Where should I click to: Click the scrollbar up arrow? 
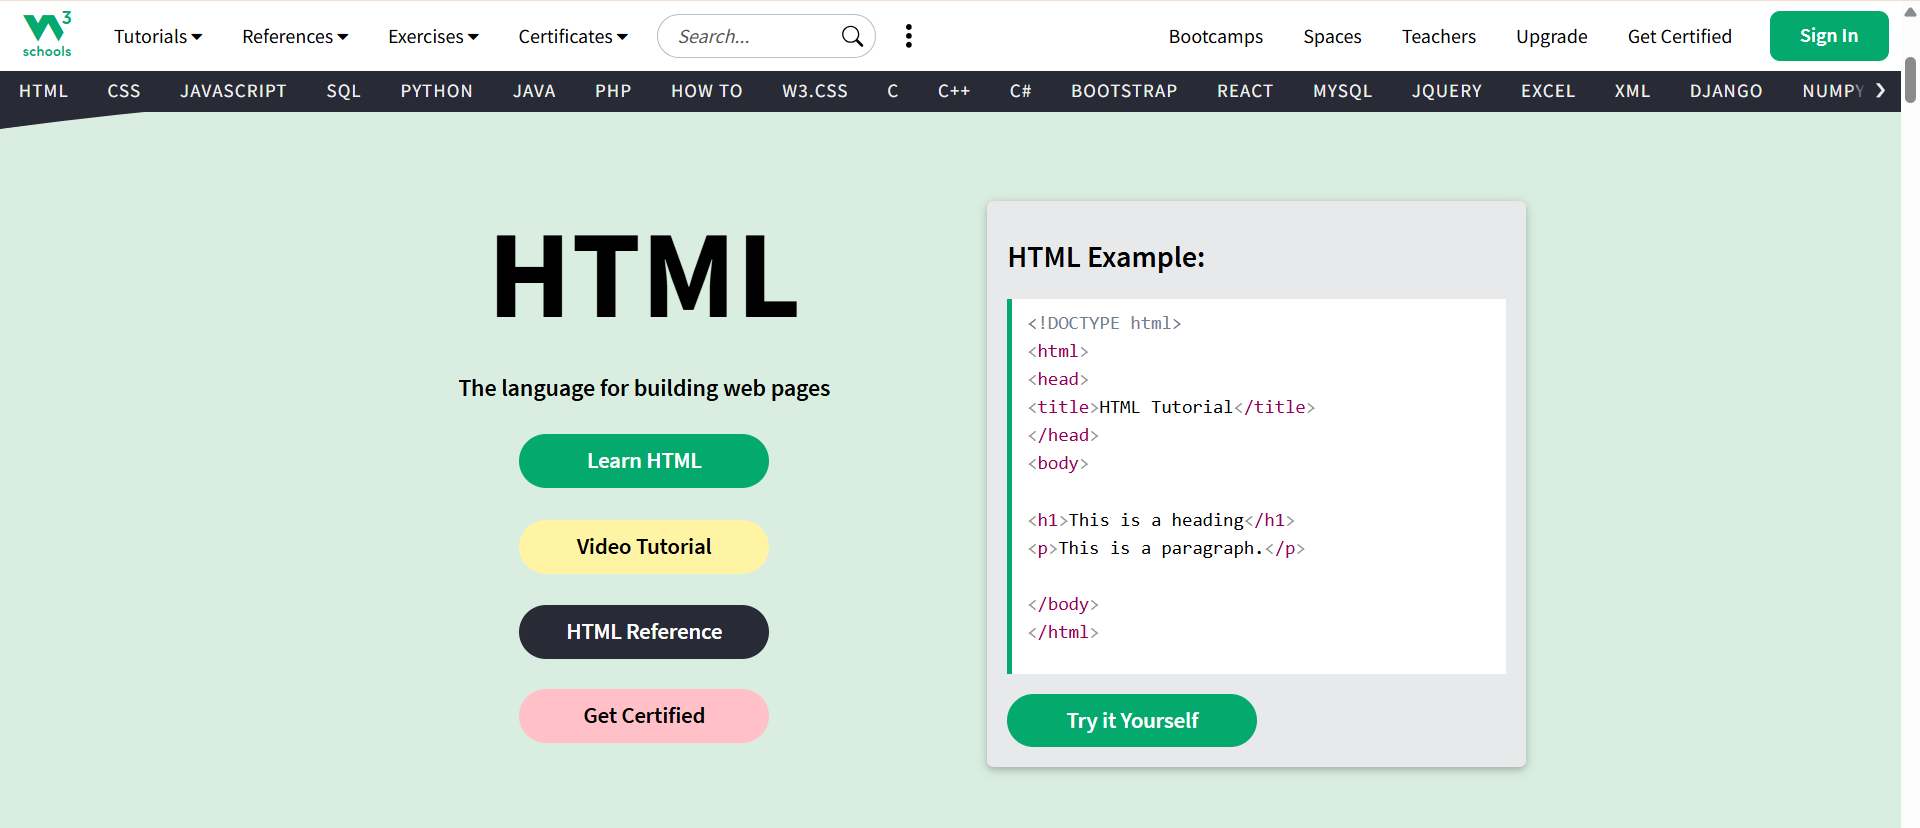tap(1910, 13)
